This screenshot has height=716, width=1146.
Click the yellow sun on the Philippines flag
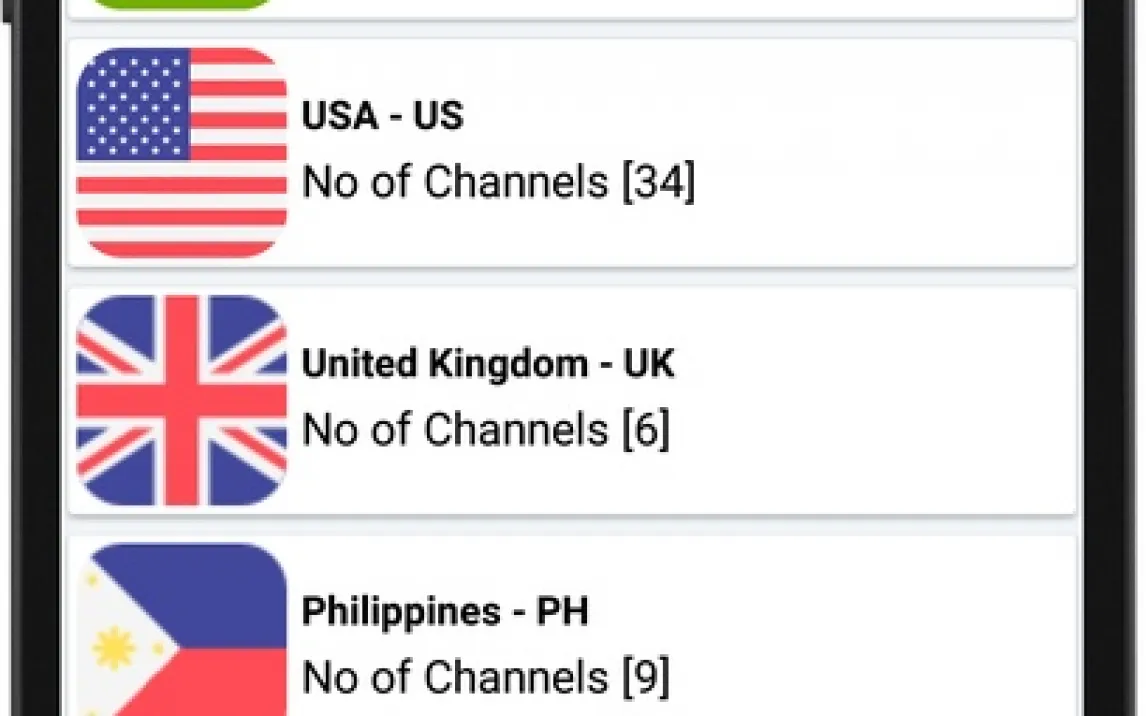pos(114,648)
